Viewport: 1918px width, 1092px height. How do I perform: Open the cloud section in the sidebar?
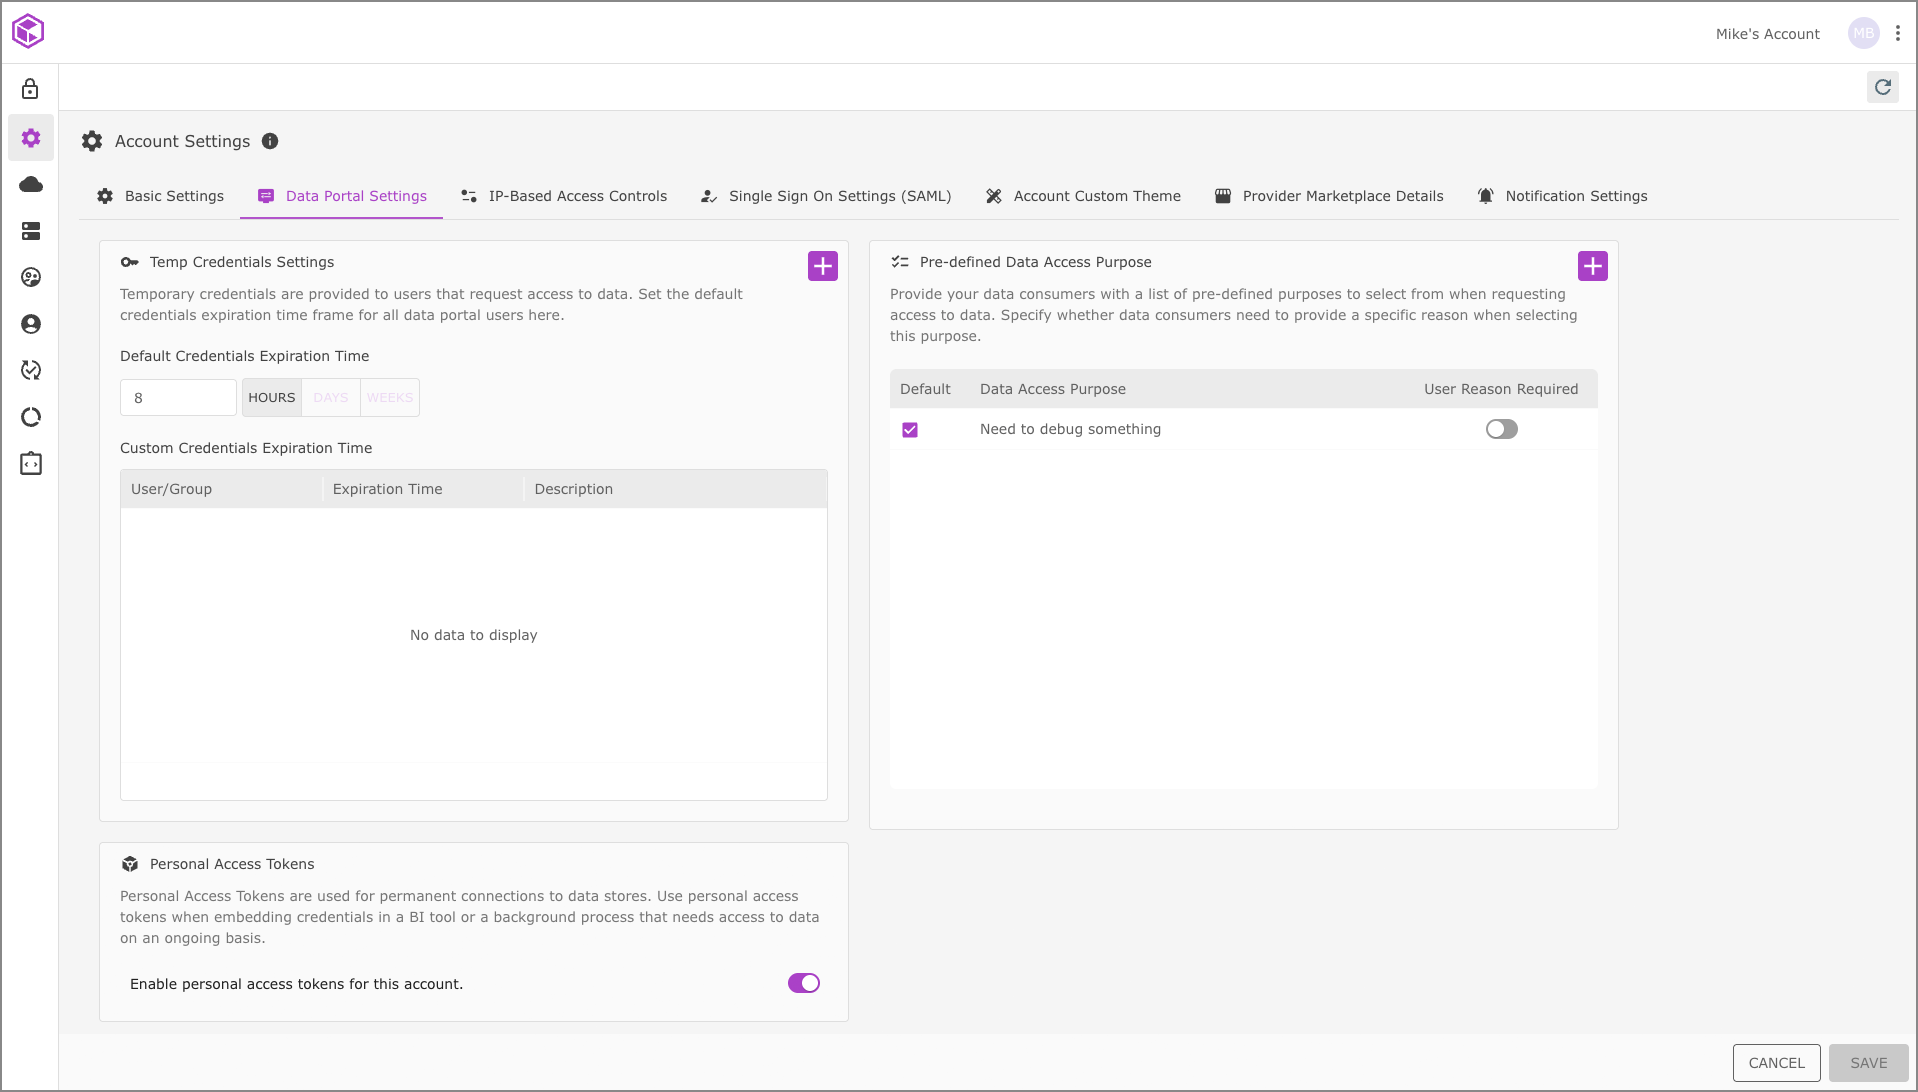coord(31,184)
